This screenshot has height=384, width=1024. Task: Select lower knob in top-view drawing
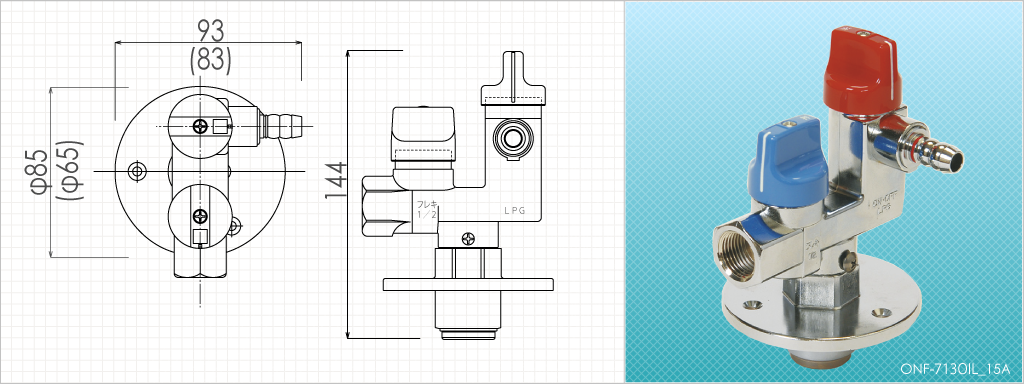pos(199,216)
